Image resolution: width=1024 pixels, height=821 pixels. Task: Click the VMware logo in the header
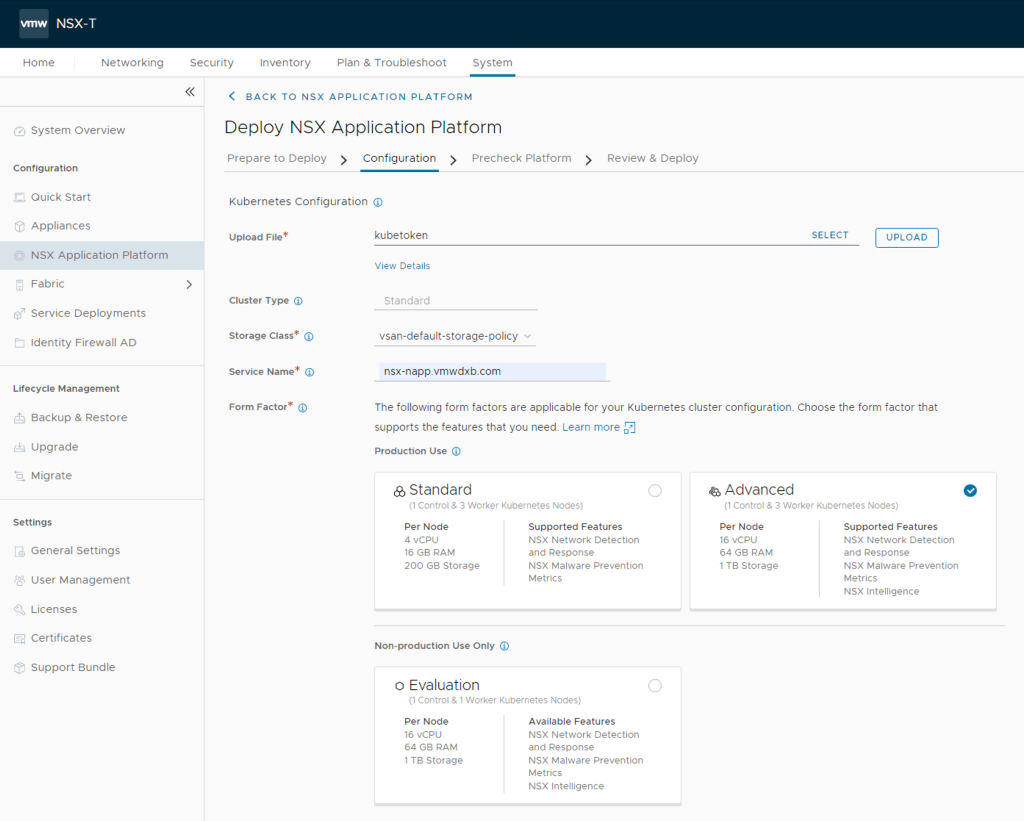pyautogui.click(x=33, y=23)
